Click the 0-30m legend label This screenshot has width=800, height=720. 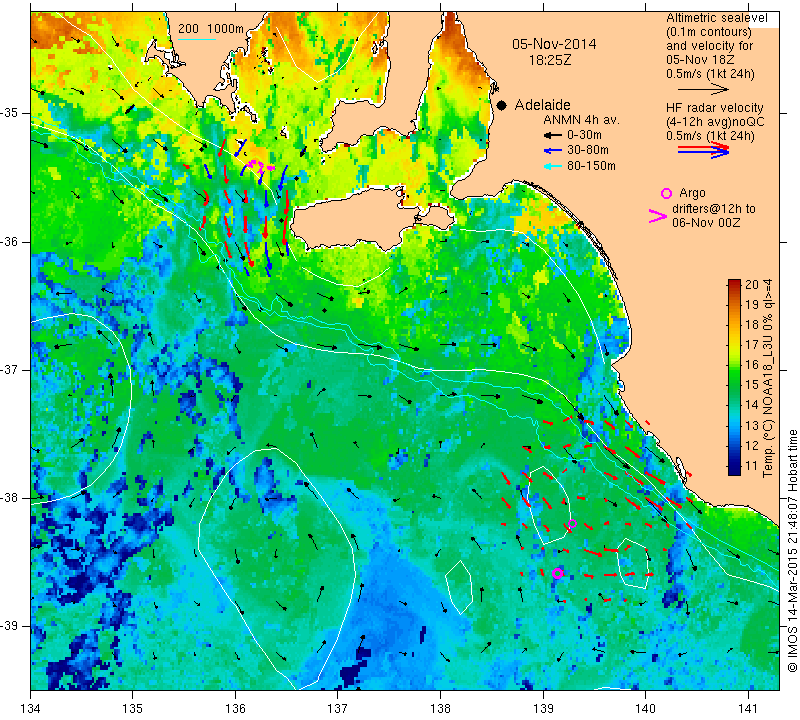tap(584, 135)
